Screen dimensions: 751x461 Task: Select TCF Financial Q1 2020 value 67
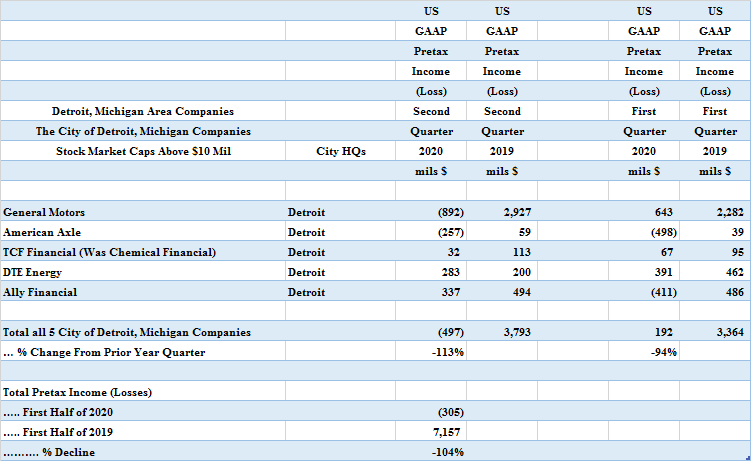tap(667, 252)
